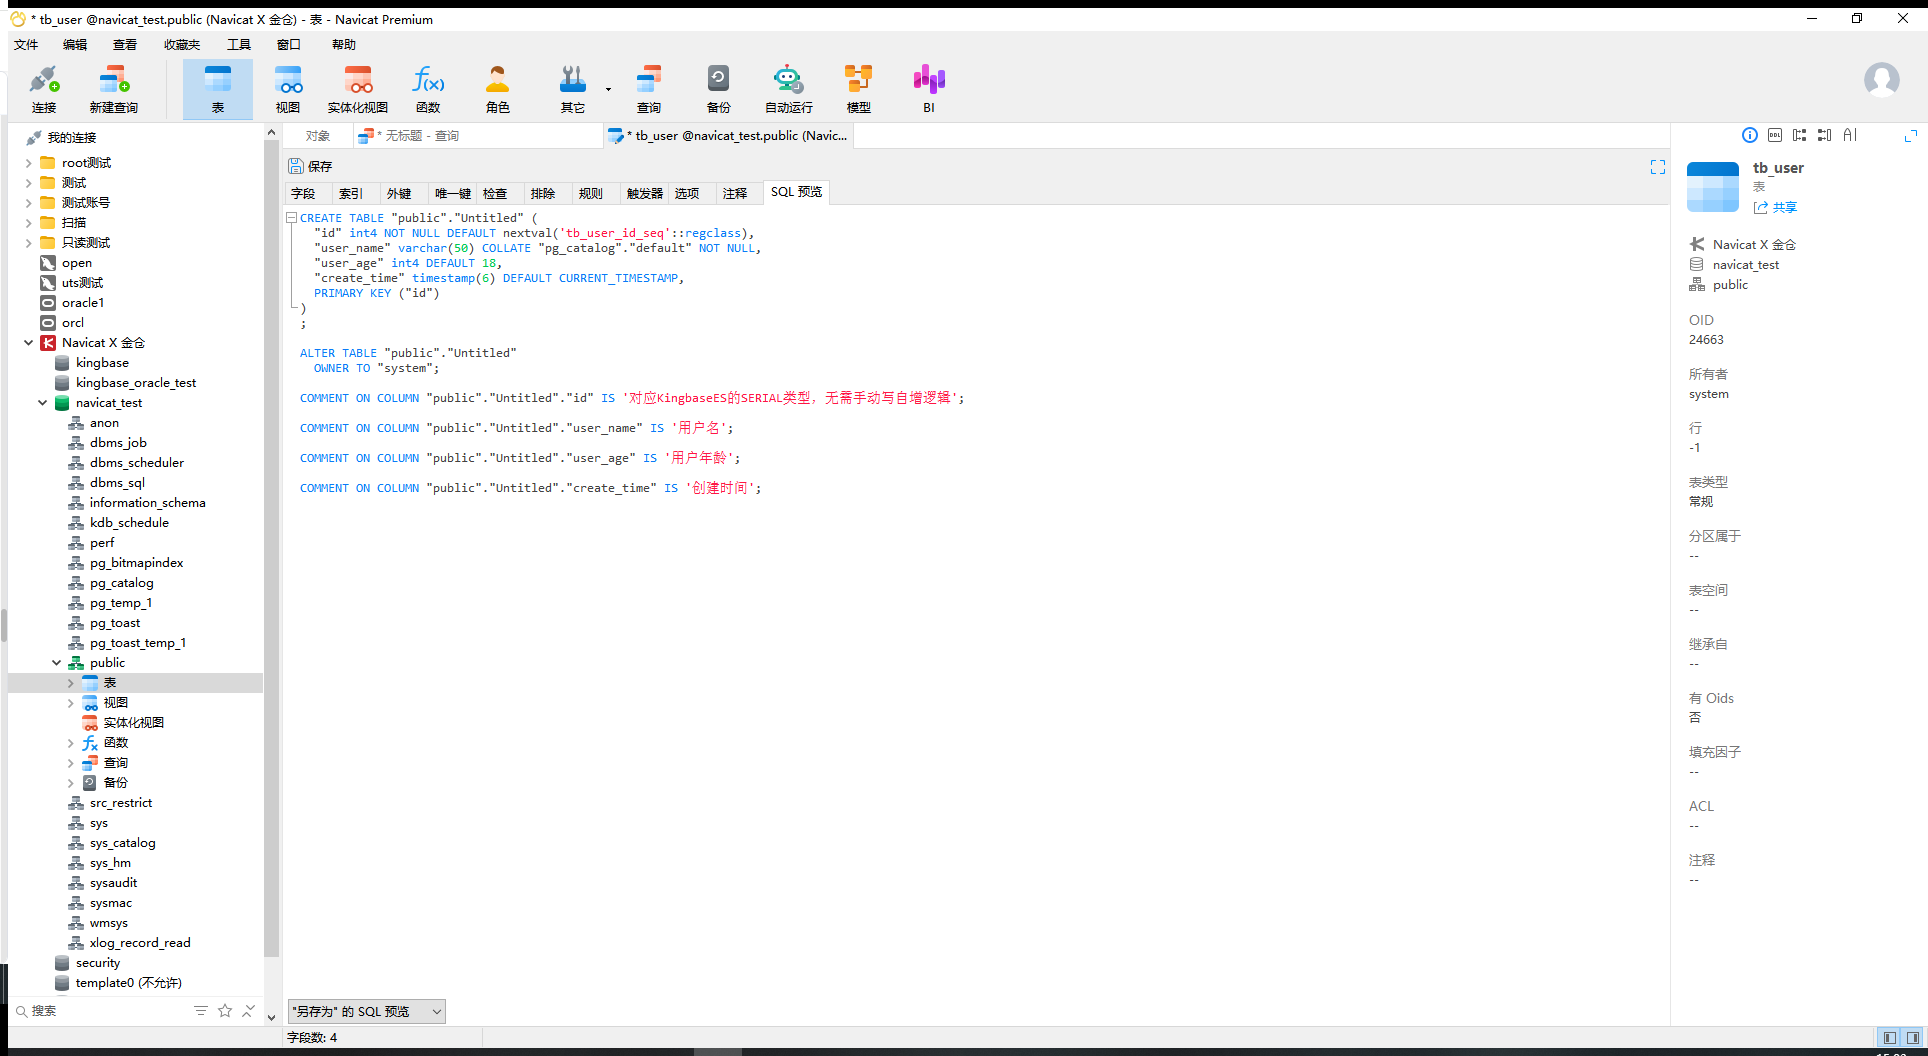The width and height of the screenshot is (1928, 1056).
Task: Select the security database node
Action: (x=98, y=963)
